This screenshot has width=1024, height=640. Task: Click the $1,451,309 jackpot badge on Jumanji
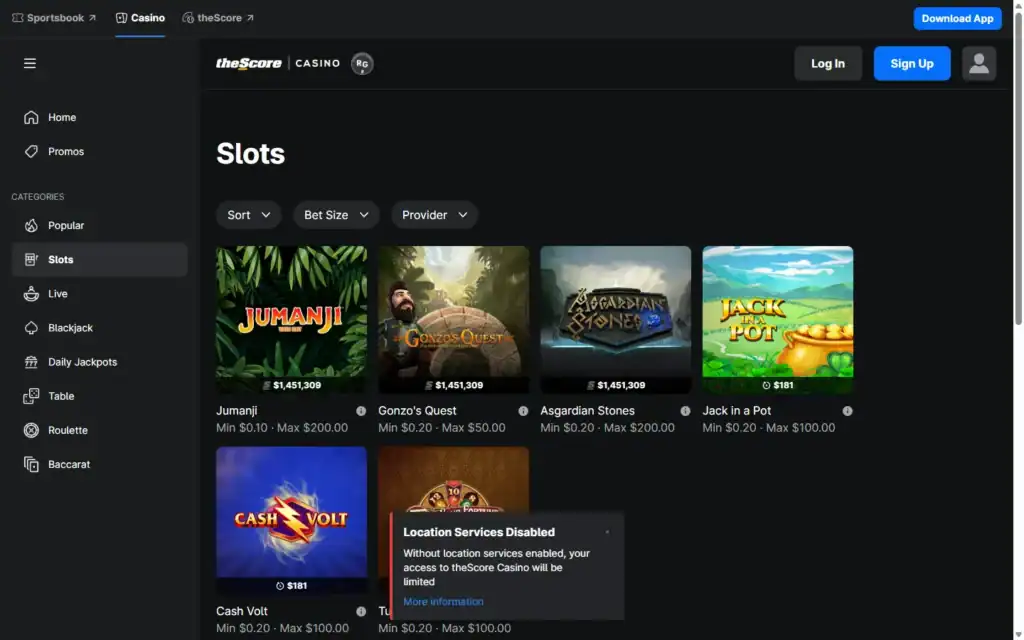[x=291, y=385]
